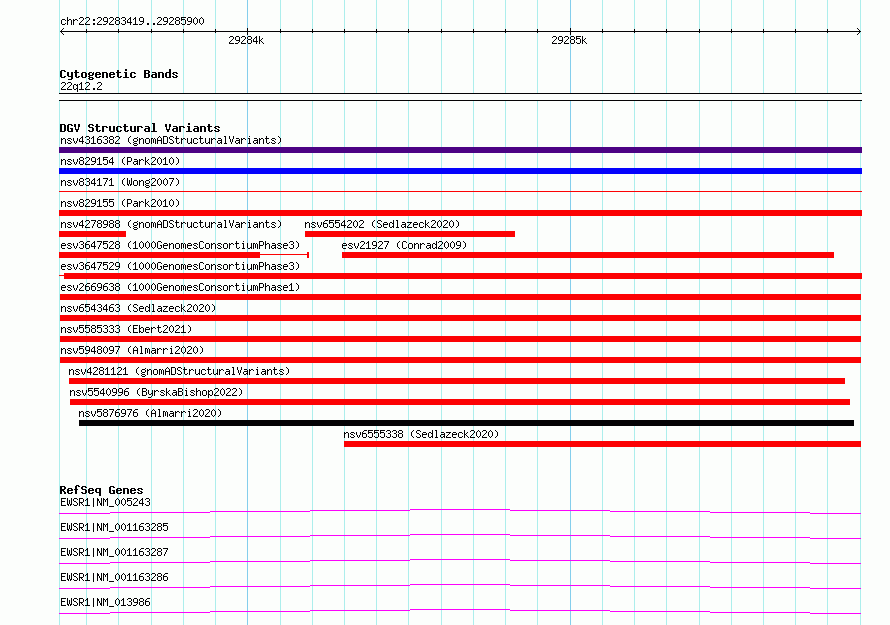Select the dark purple nsv4316382 variant bar
890x625 pixels.
tap(460, 150)
